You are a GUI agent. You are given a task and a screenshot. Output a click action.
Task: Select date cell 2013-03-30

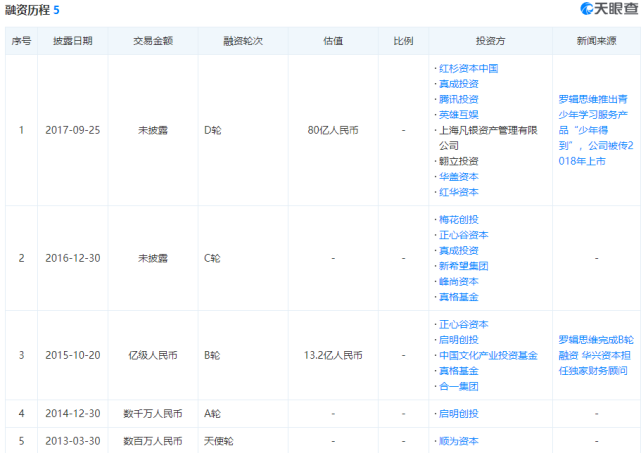(x=73, y=441)
